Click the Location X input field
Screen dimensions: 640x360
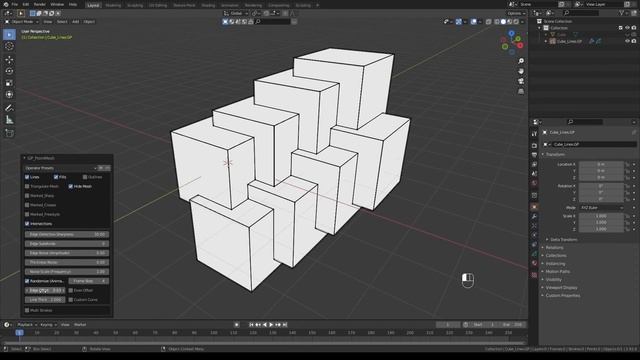[601, 164]
